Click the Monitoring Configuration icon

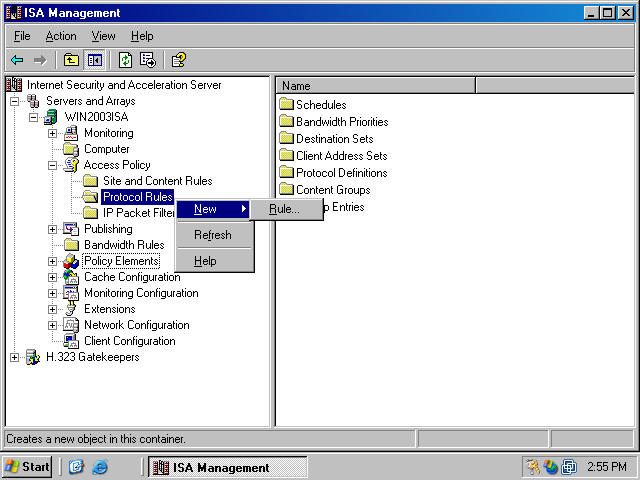click(x=71, y=293)
